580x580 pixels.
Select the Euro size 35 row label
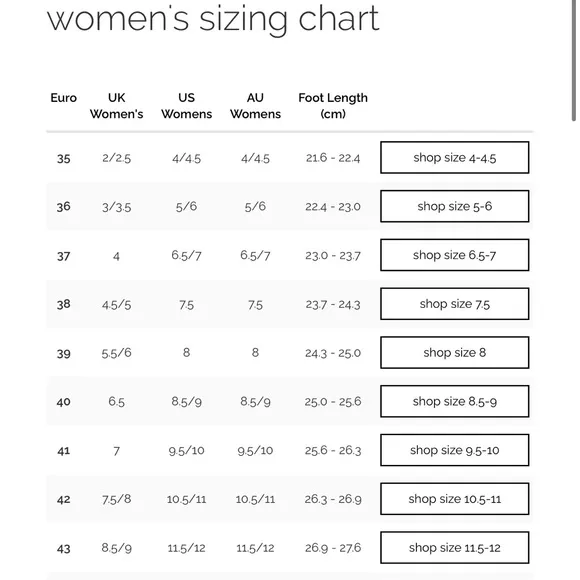point(64,159)
